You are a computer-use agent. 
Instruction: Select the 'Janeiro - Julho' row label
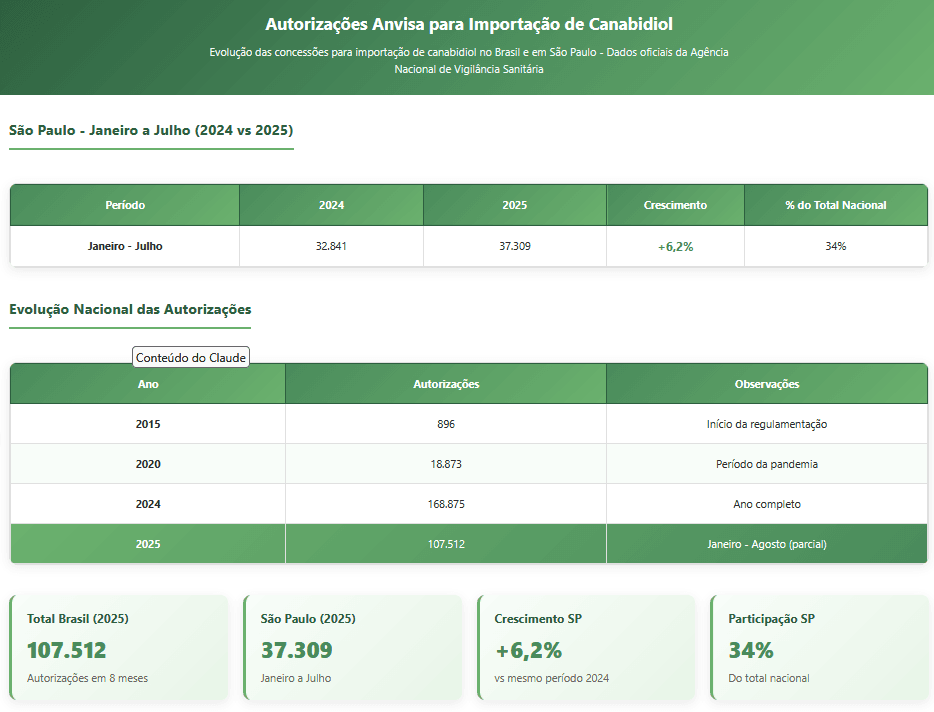tap(125, 246)
